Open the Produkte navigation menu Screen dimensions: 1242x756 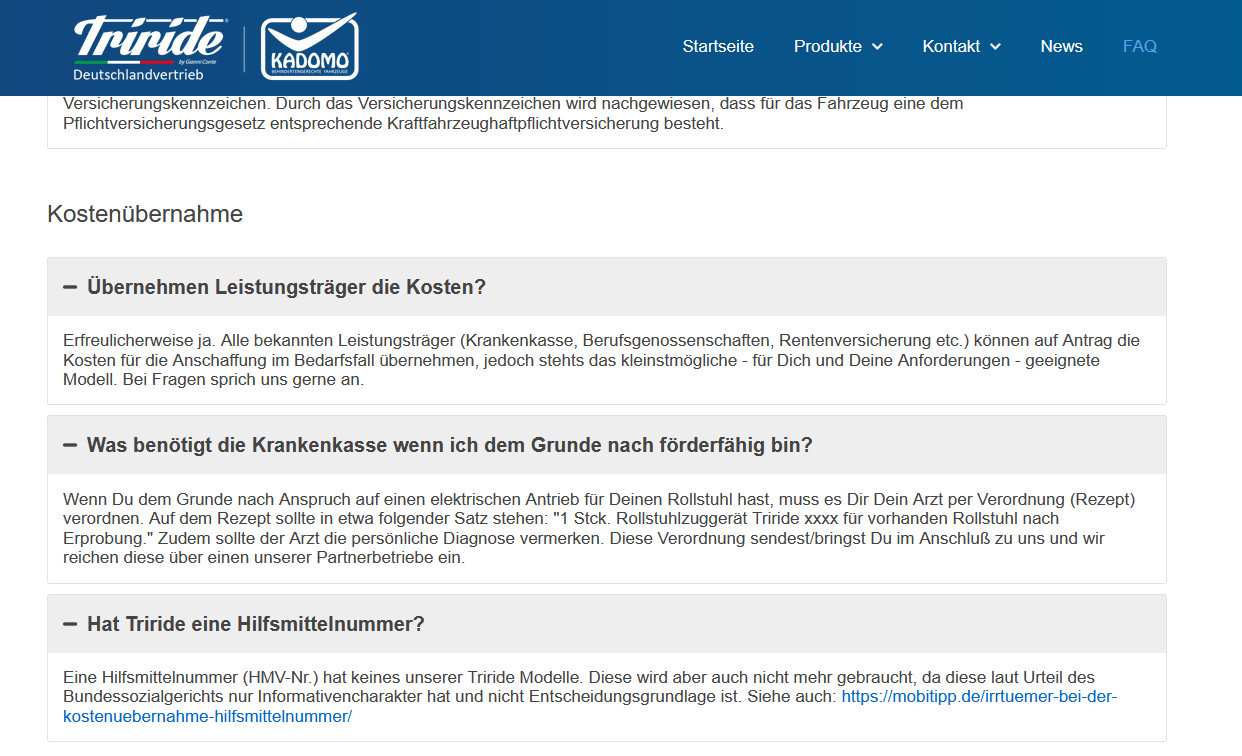click(x=827, y=46)
